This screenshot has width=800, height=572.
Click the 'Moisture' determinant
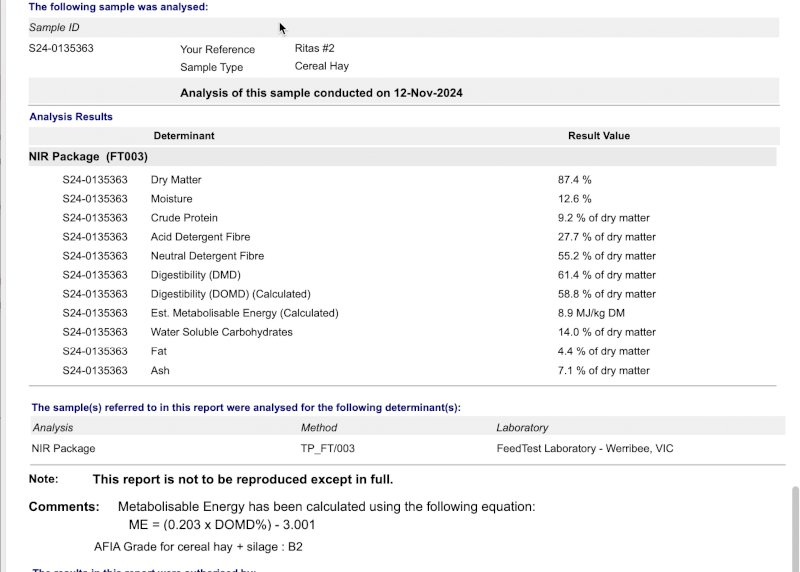[171, 198]
